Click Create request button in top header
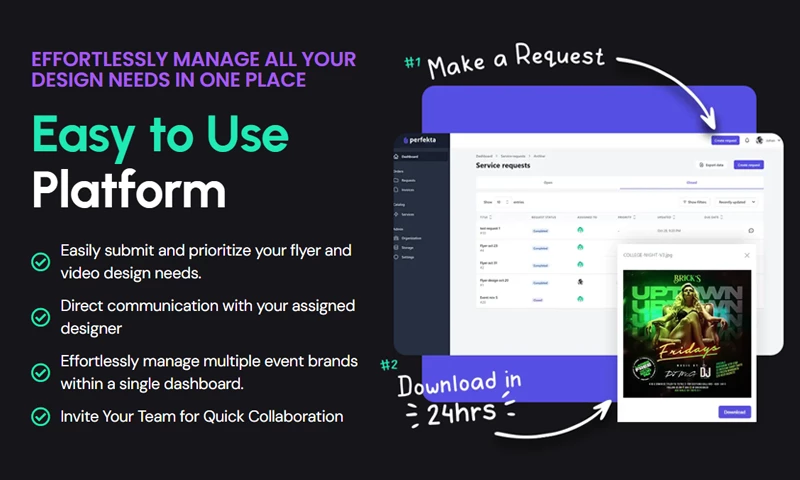This screenshot has width=800, height=480. coord(725,141)
